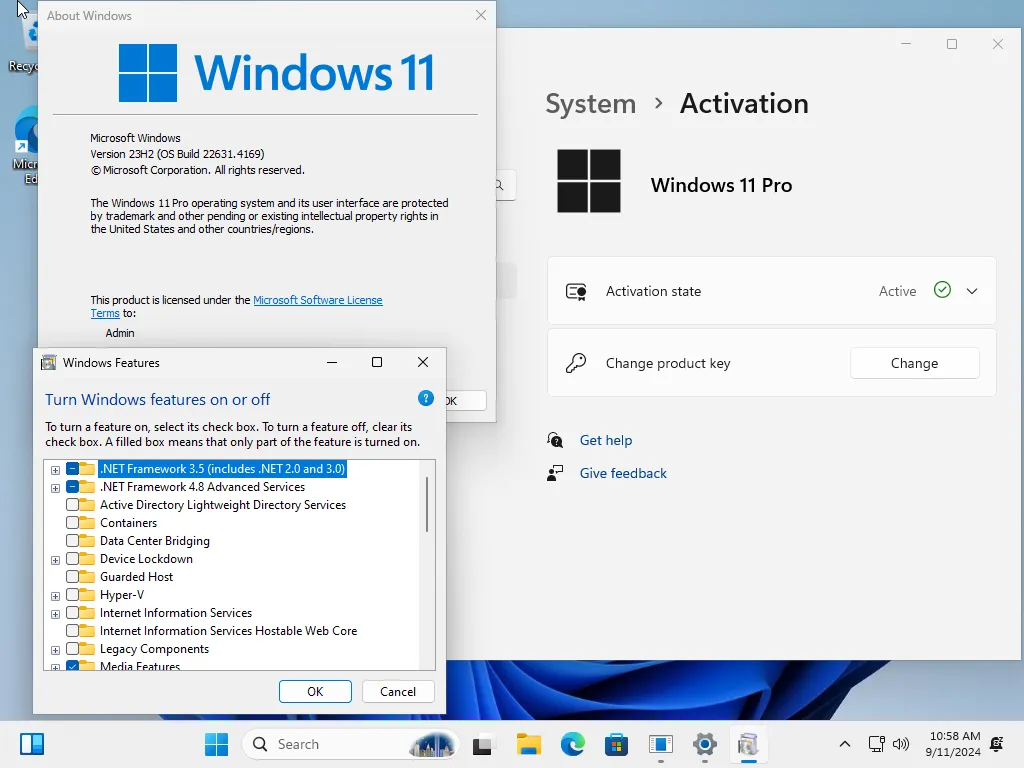Screen dimensions: 1024x768
Task: Enable the Containers feature checkbox
Action: (x=72, y=522)
